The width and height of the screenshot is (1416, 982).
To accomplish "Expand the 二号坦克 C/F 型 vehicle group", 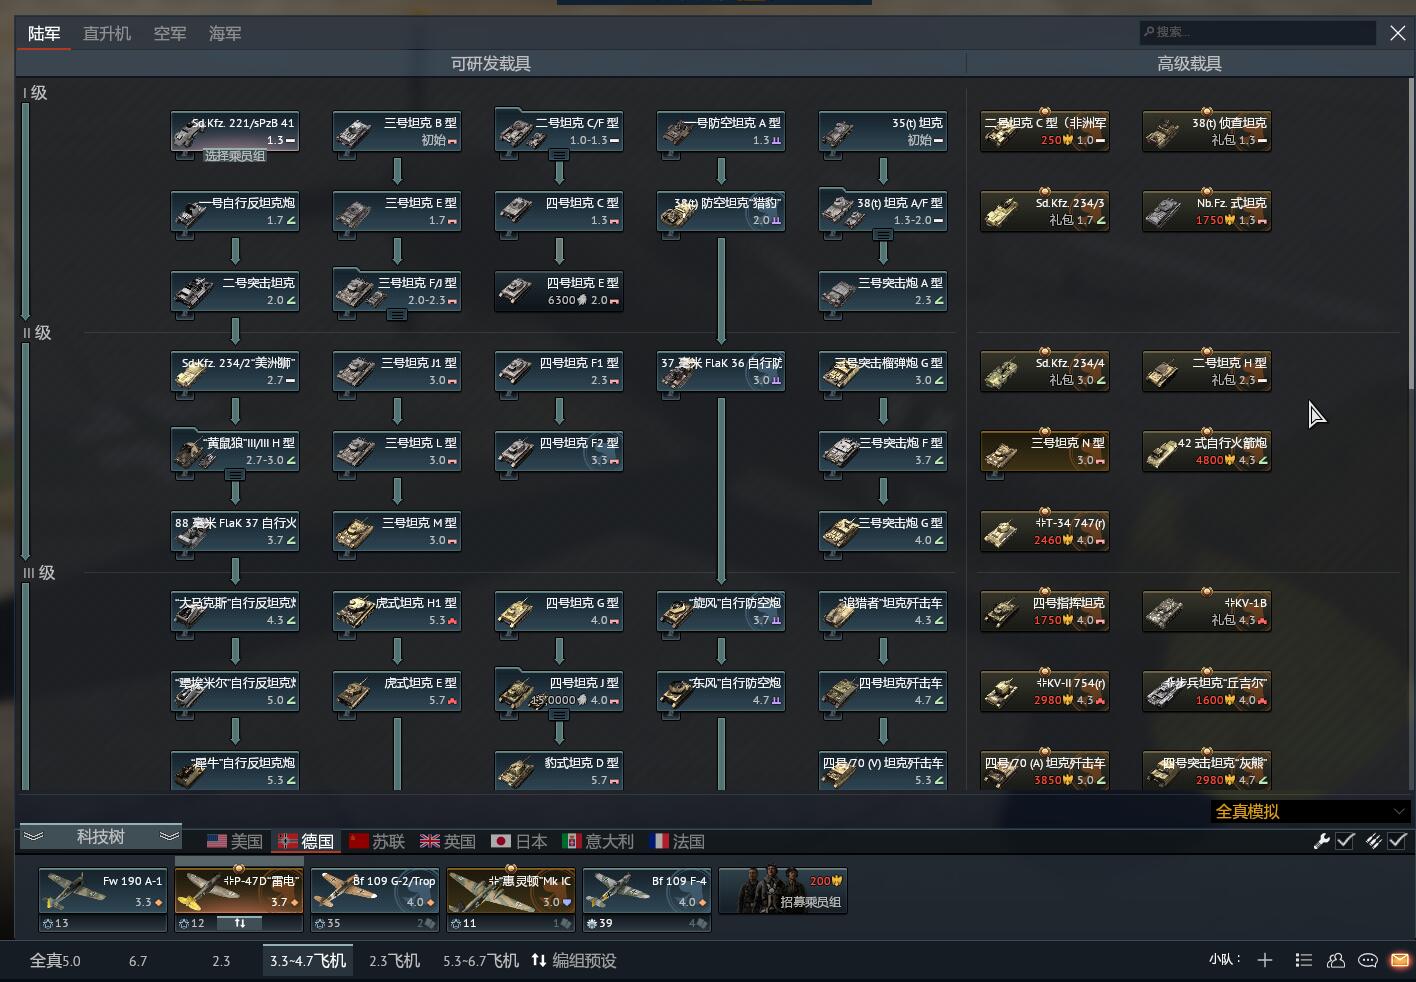I will pos(559,155).
